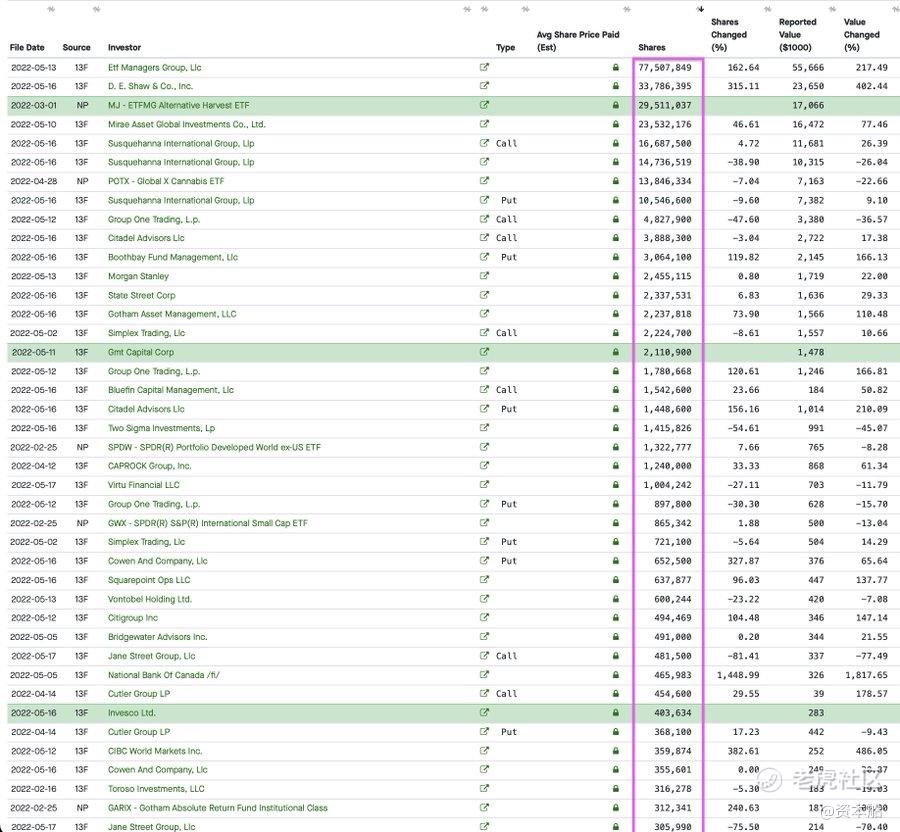
Task: Select shares value 77,507,849
Action: [665, 67]
